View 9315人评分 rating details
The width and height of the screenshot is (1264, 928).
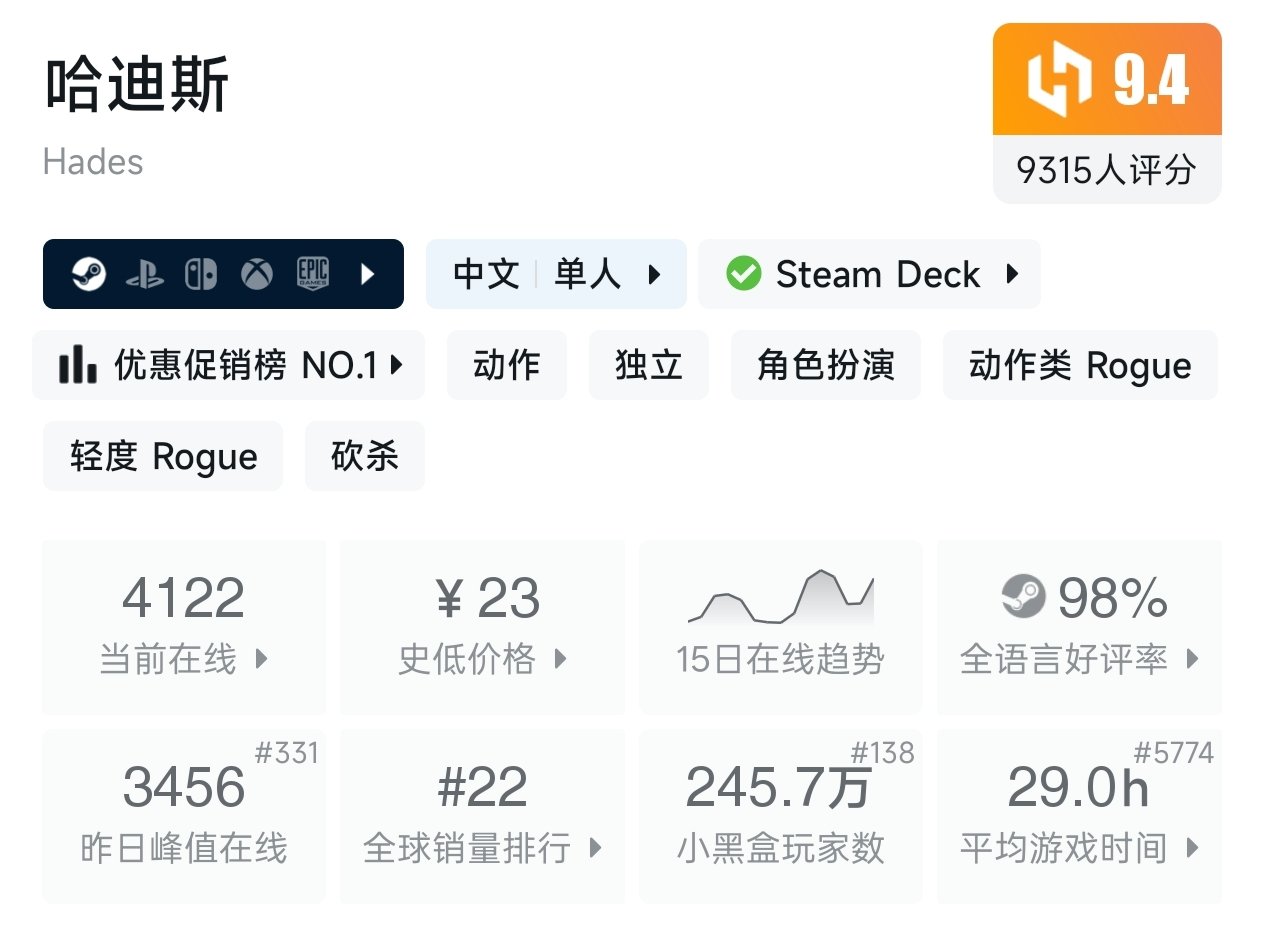(x=1106, y=171)
